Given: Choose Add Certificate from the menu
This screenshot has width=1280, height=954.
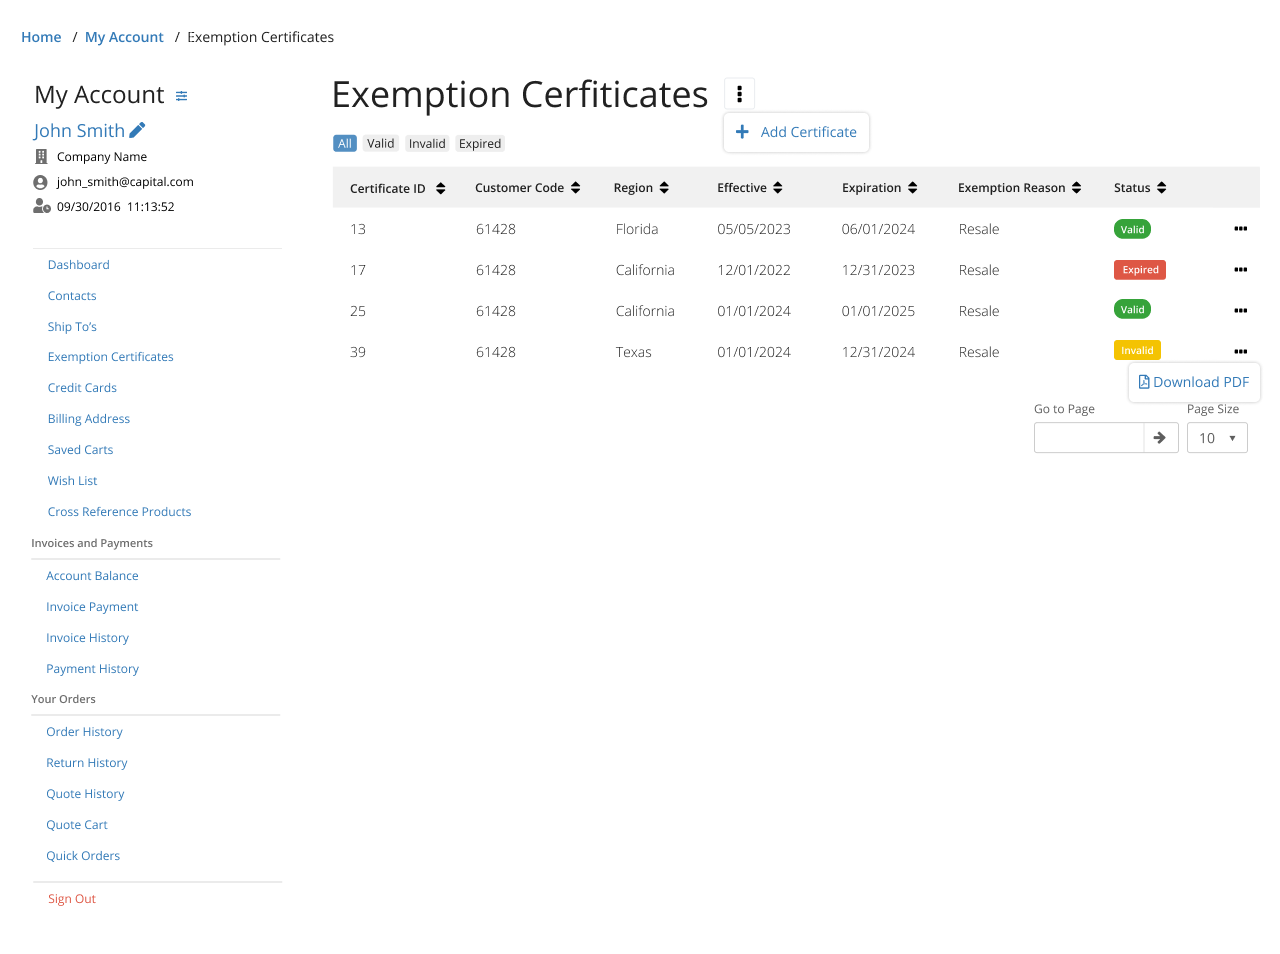Looking at the screenshot, I should (x=797, y=132).
